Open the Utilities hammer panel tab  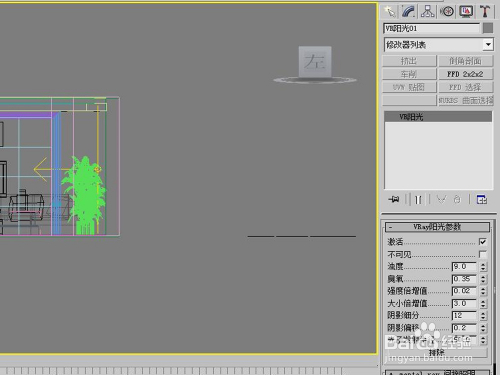tap(485, 11)
